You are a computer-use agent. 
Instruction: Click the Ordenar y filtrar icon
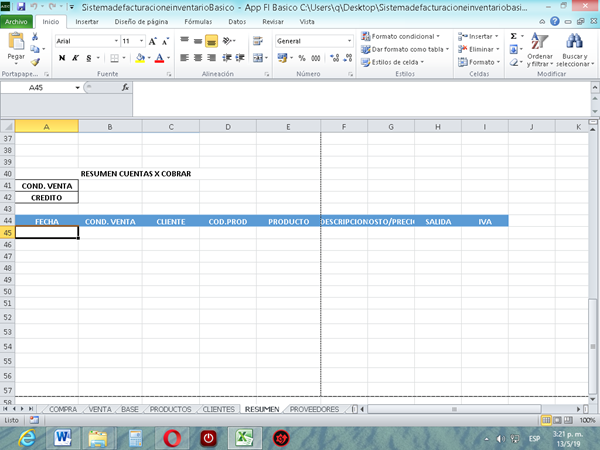[540, 44]
